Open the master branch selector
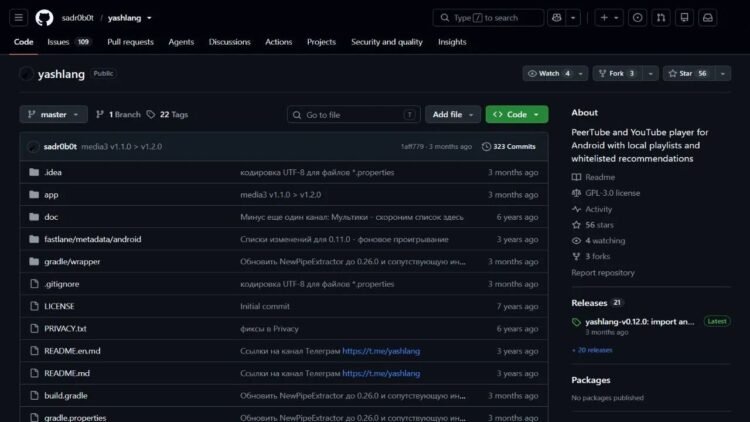750x422 pixels. pyautogui.click(x=54, y=114)
